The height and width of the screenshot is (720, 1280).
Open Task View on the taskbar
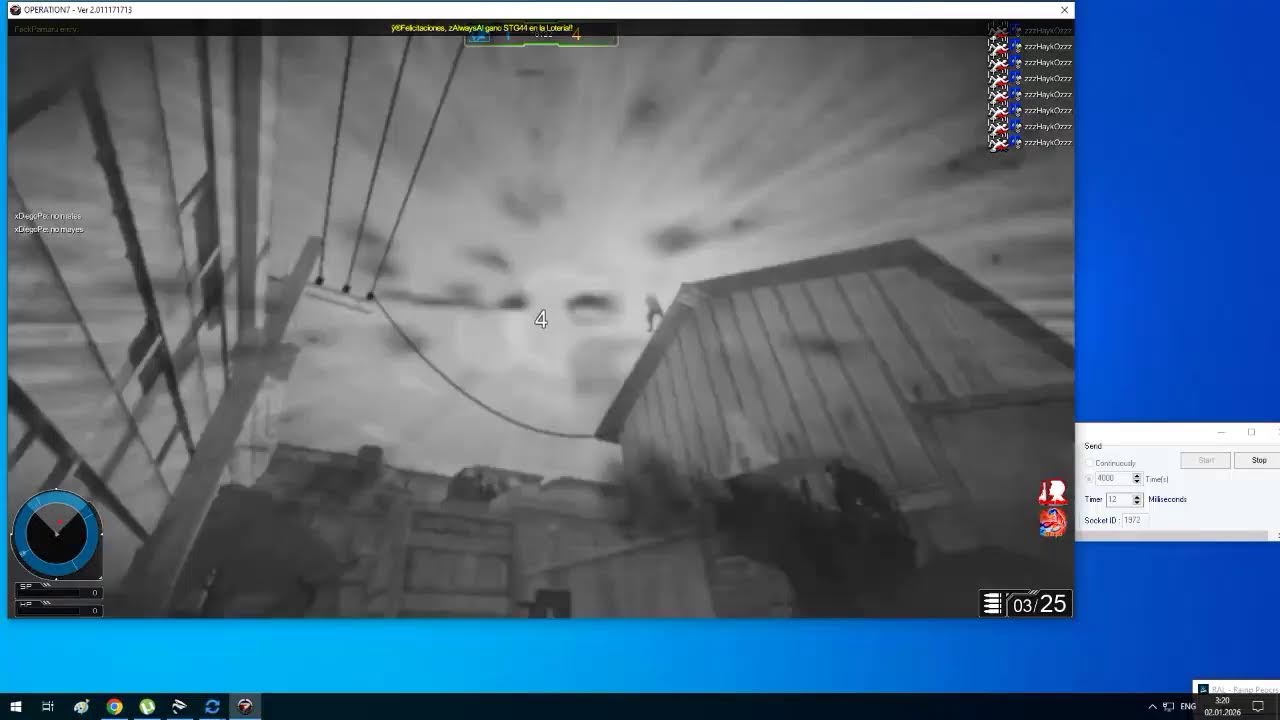(x=48, y=706)
